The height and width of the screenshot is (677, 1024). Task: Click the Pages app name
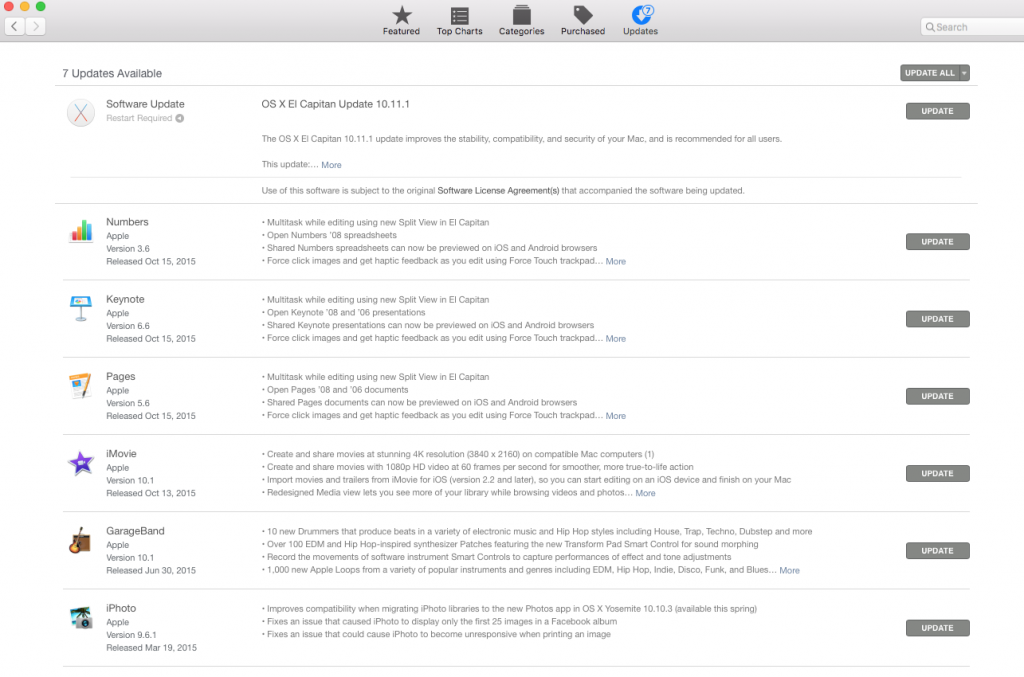pos(121,377)
